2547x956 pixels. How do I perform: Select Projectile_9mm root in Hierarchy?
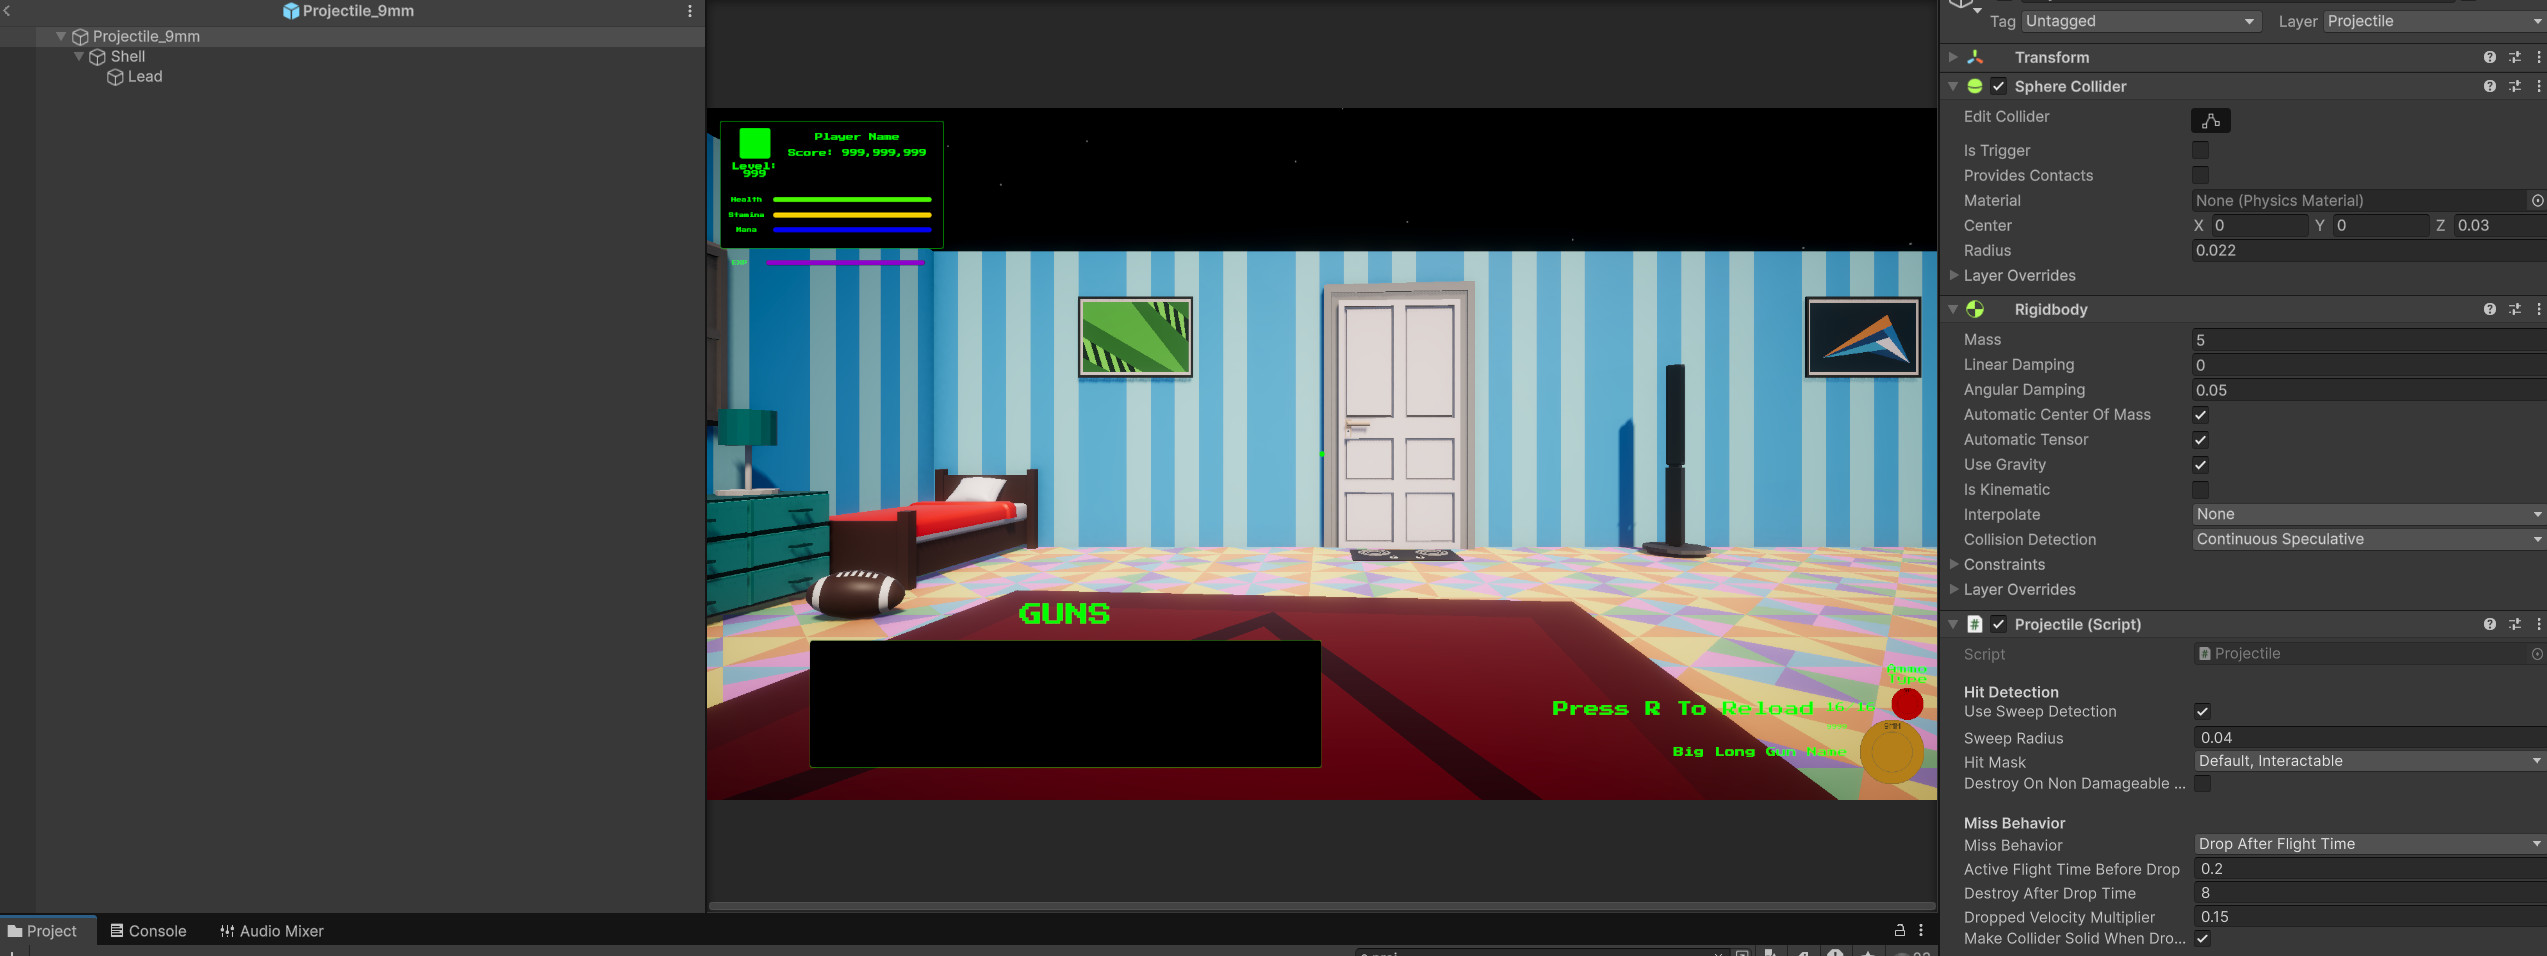pyautogui.click(x=146, y=36)
